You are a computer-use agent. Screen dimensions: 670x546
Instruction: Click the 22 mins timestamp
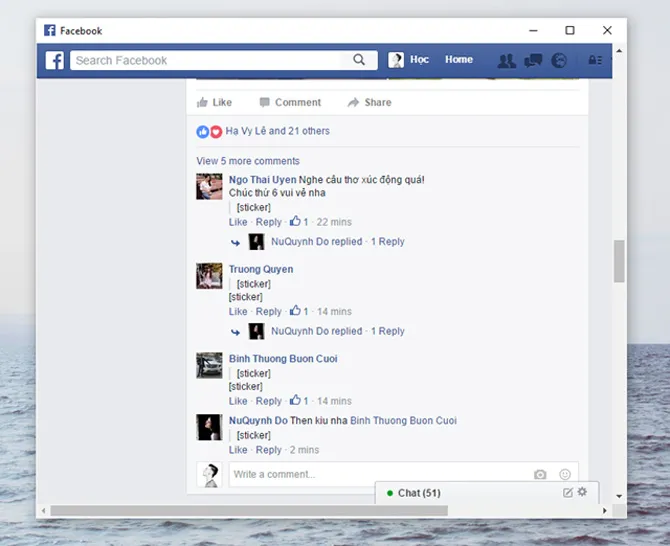[x=334, y=222]
